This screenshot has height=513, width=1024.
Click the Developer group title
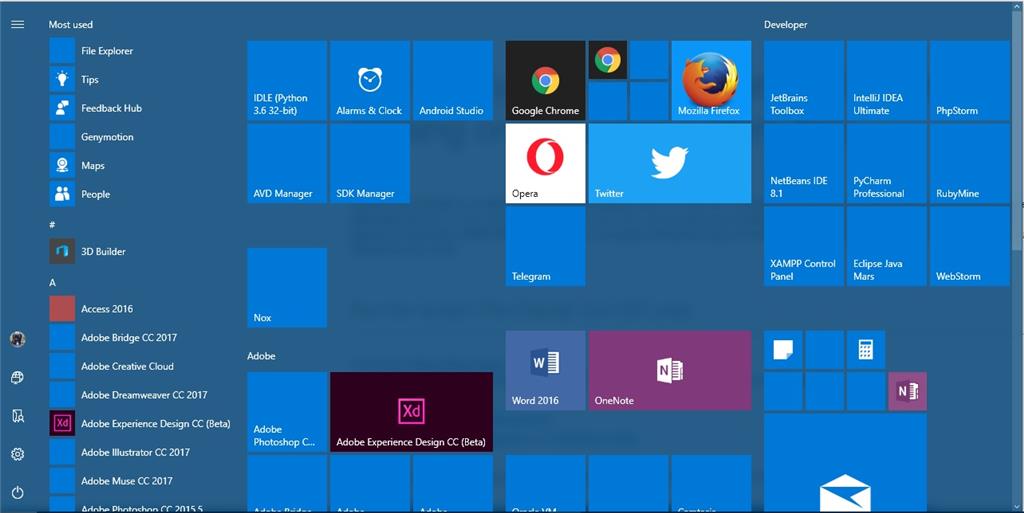tap(786, 25)
